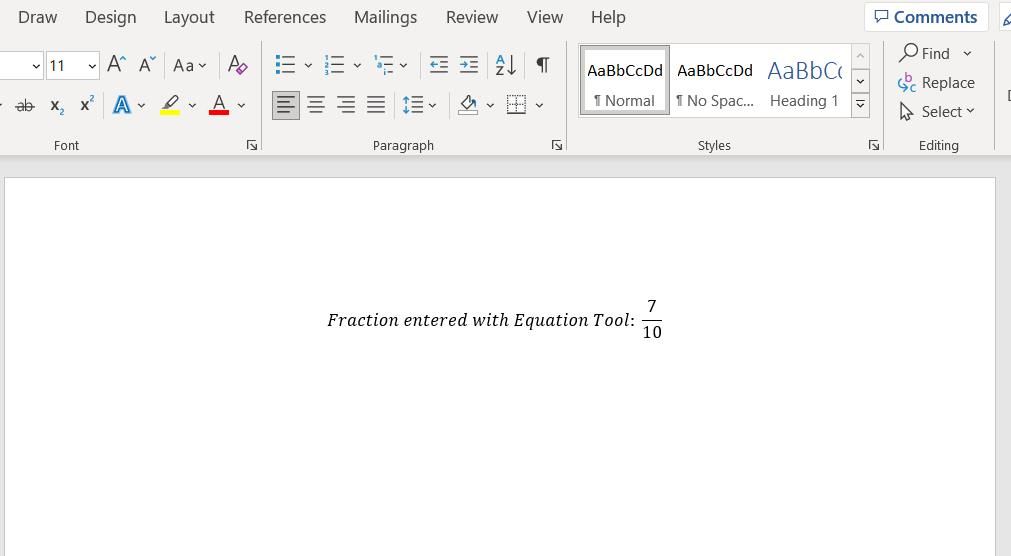Screen dimensions: 1011x556
Task: Open the Font dialog launcher
Action: [x=252, y=145]
